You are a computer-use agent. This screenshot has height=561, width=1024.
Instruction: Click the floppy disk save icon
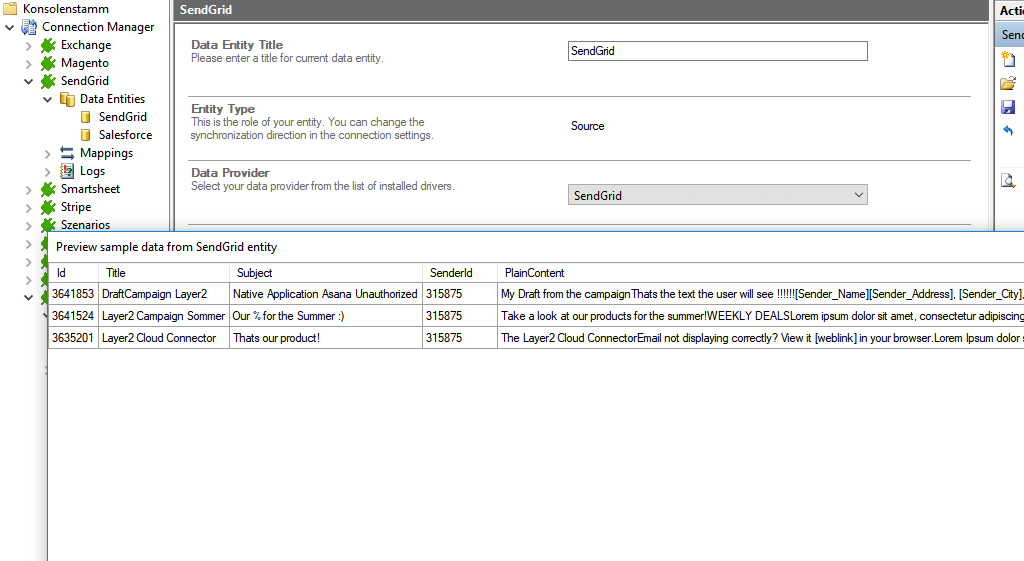point(1008,108)
